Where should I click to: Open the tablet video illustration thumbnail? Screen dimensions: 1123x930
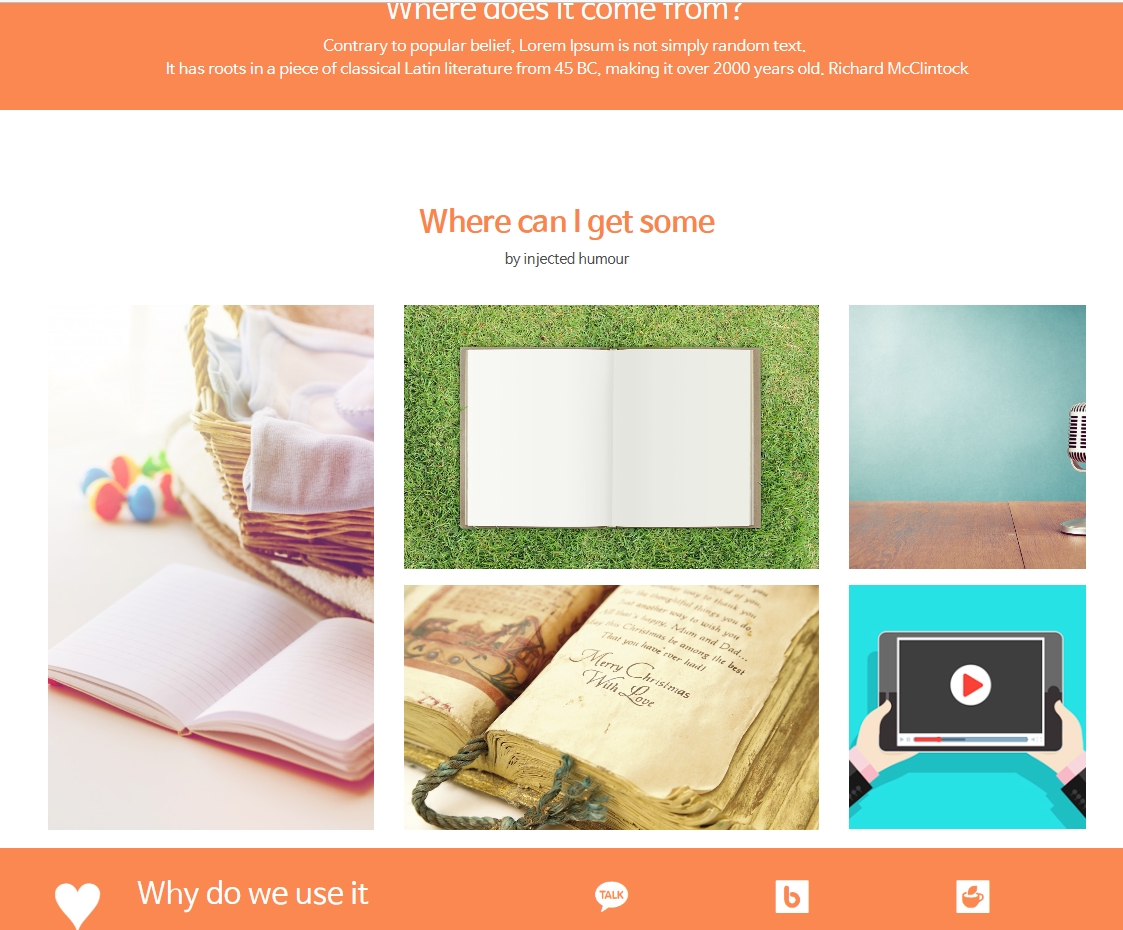[x=967, y=707]
